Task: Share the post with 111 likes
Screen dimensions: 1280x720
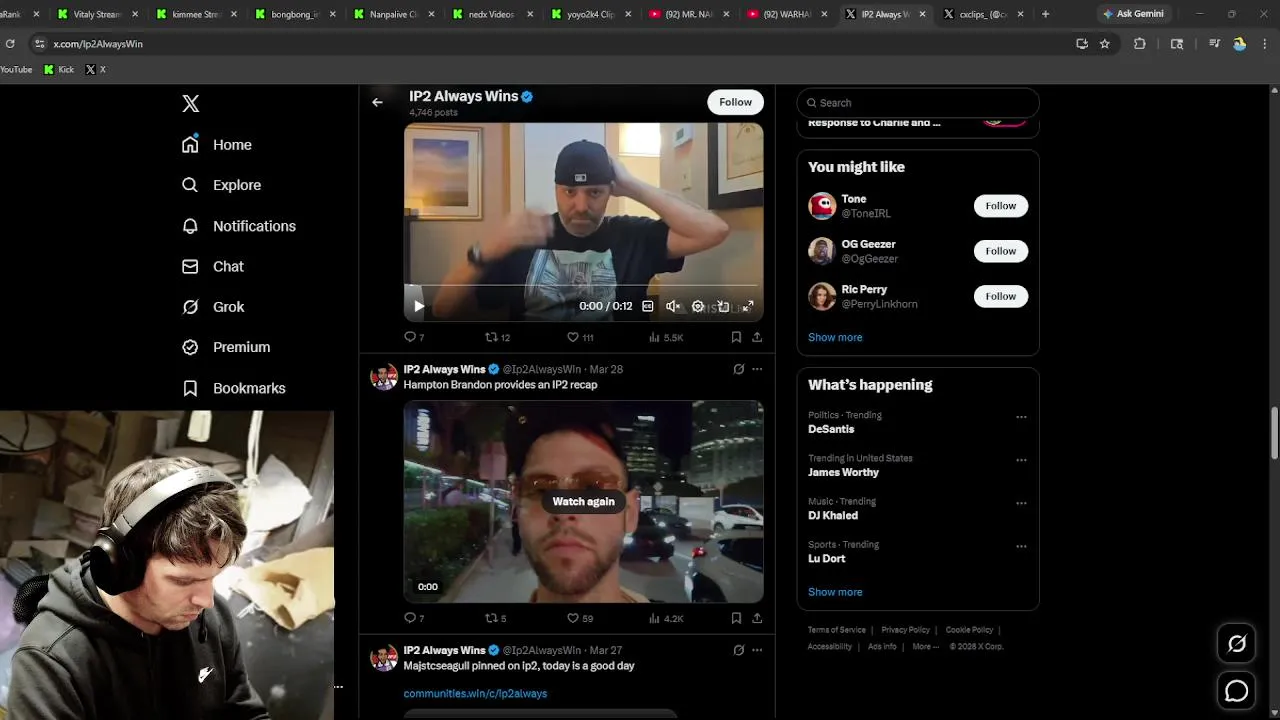Action: [x=757, y=337]
